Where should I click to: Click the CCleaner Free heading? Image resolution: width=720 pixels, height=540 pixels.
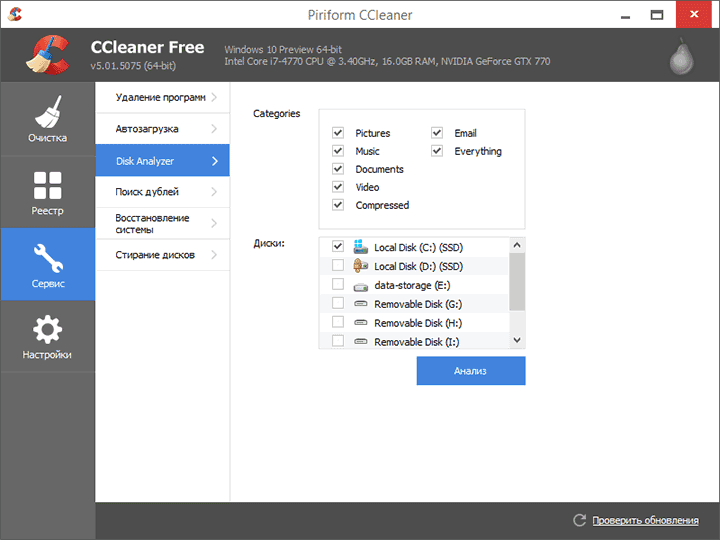[x=147, y=47]
